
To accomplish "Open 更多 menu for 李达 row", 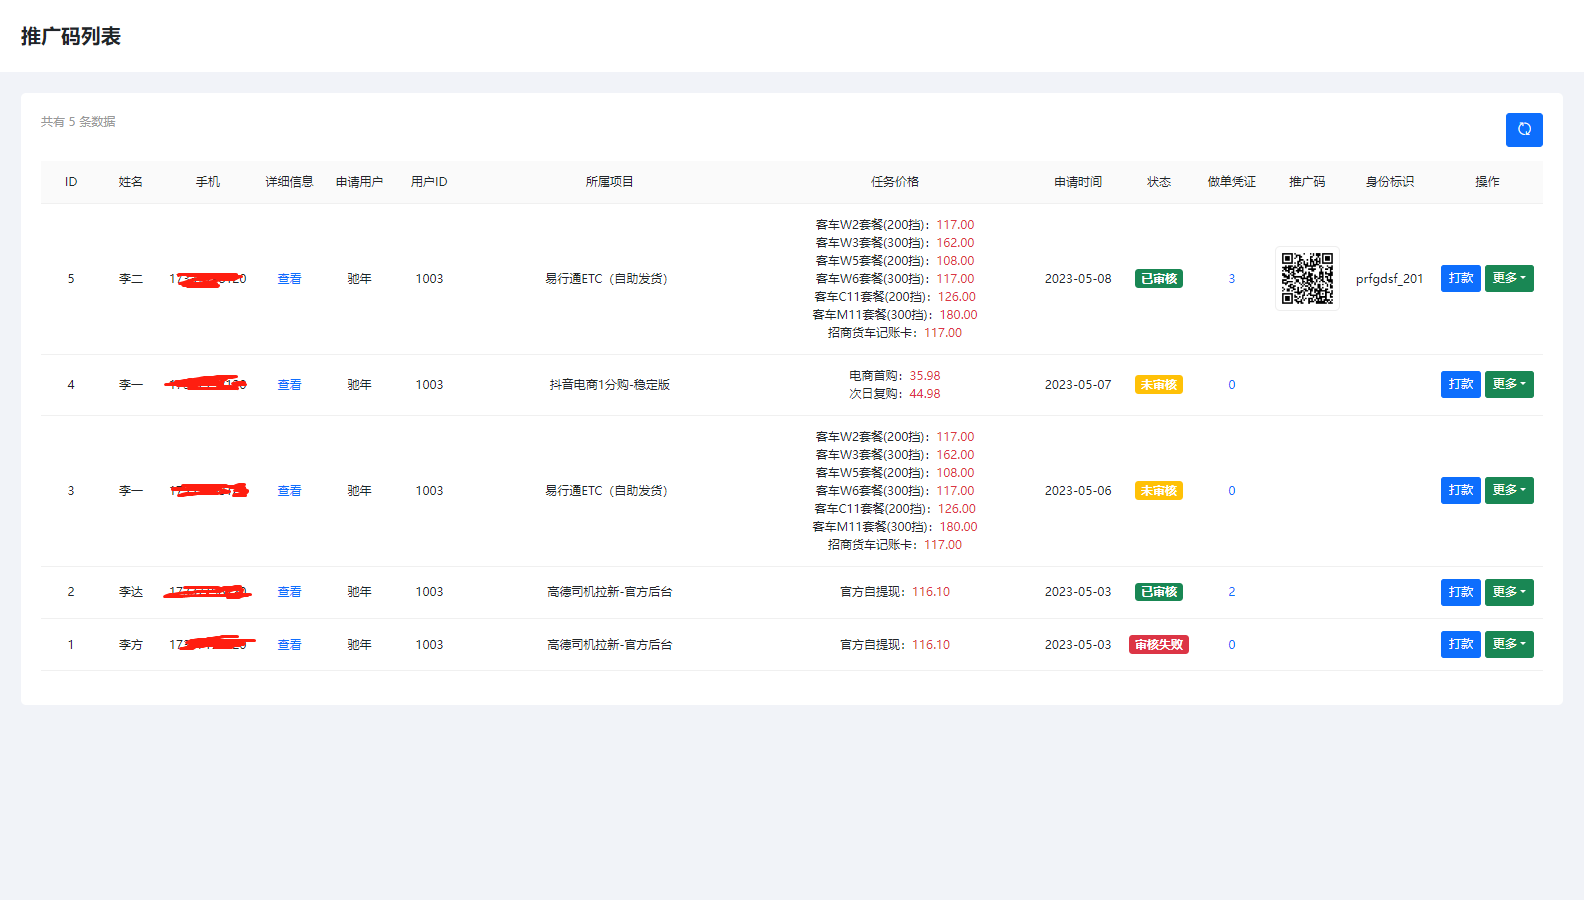I will tap(1508, 592).
